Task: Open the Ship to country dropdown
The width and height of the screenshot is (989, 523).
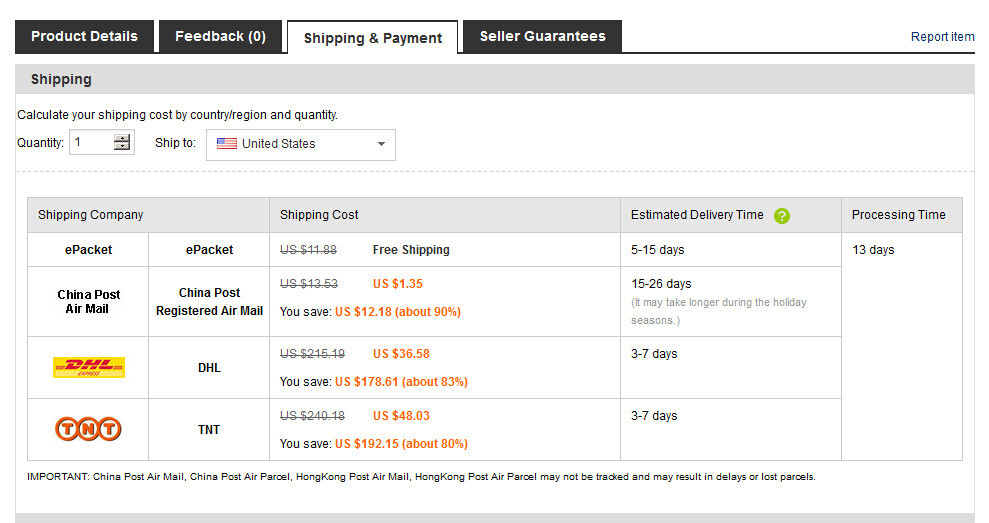Action: tap(301, 144)
